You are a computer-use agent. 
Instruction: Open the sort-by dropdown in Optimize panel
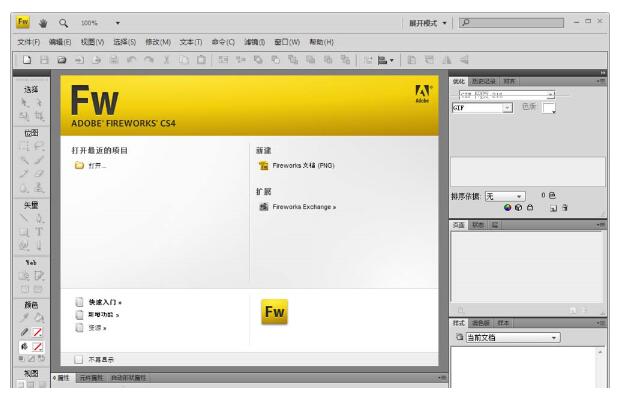pyautogui.click(x=505, y=196)
